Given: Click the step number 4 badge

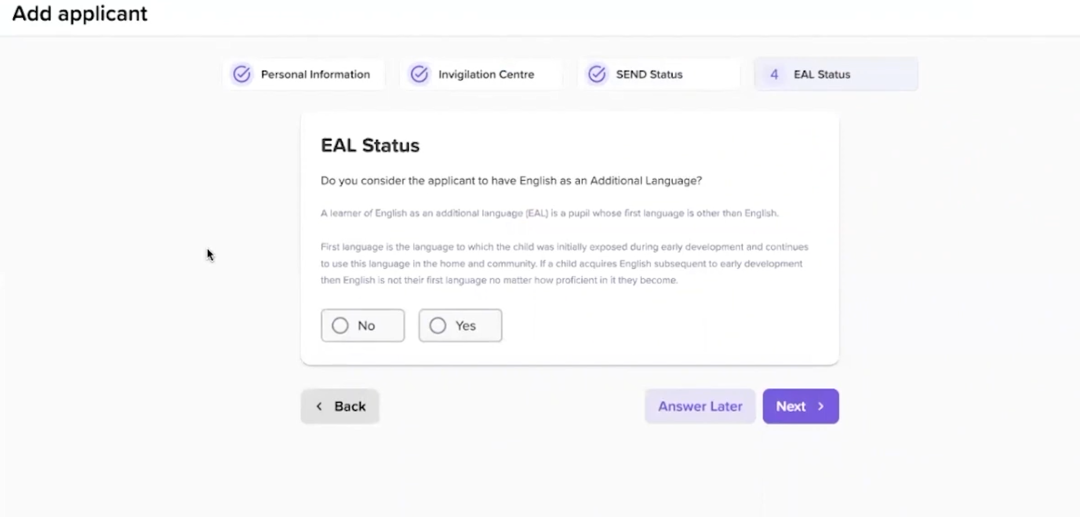Looking at the screenshot, I should [774, 74].
